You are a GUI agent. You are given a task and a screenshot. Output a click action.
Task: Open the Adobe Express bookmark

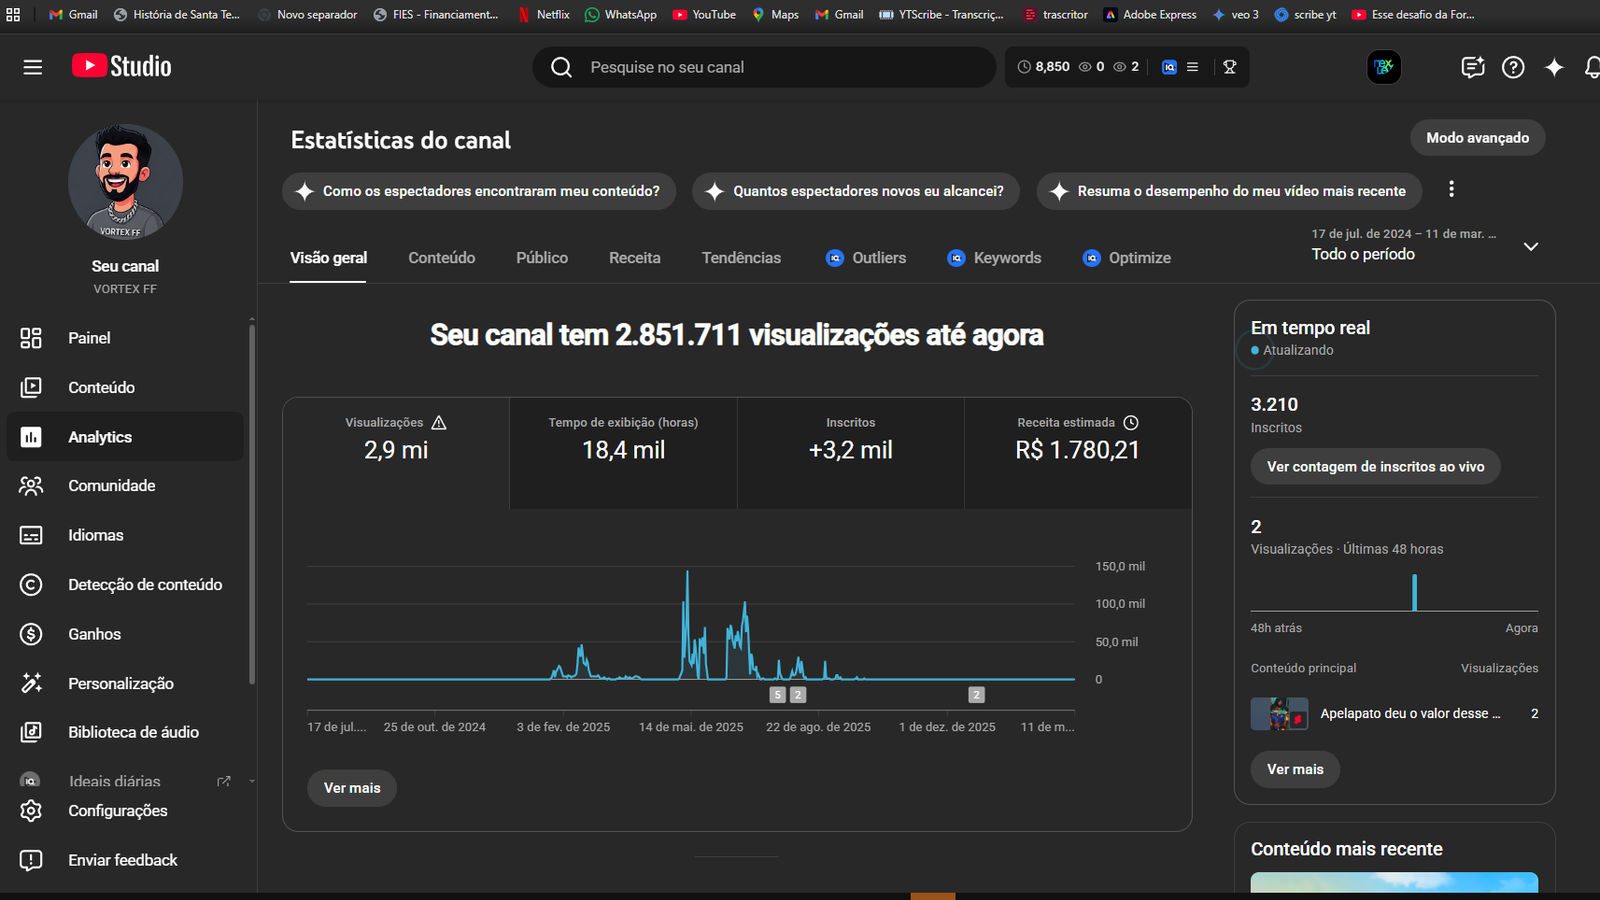click(1150, 15)
